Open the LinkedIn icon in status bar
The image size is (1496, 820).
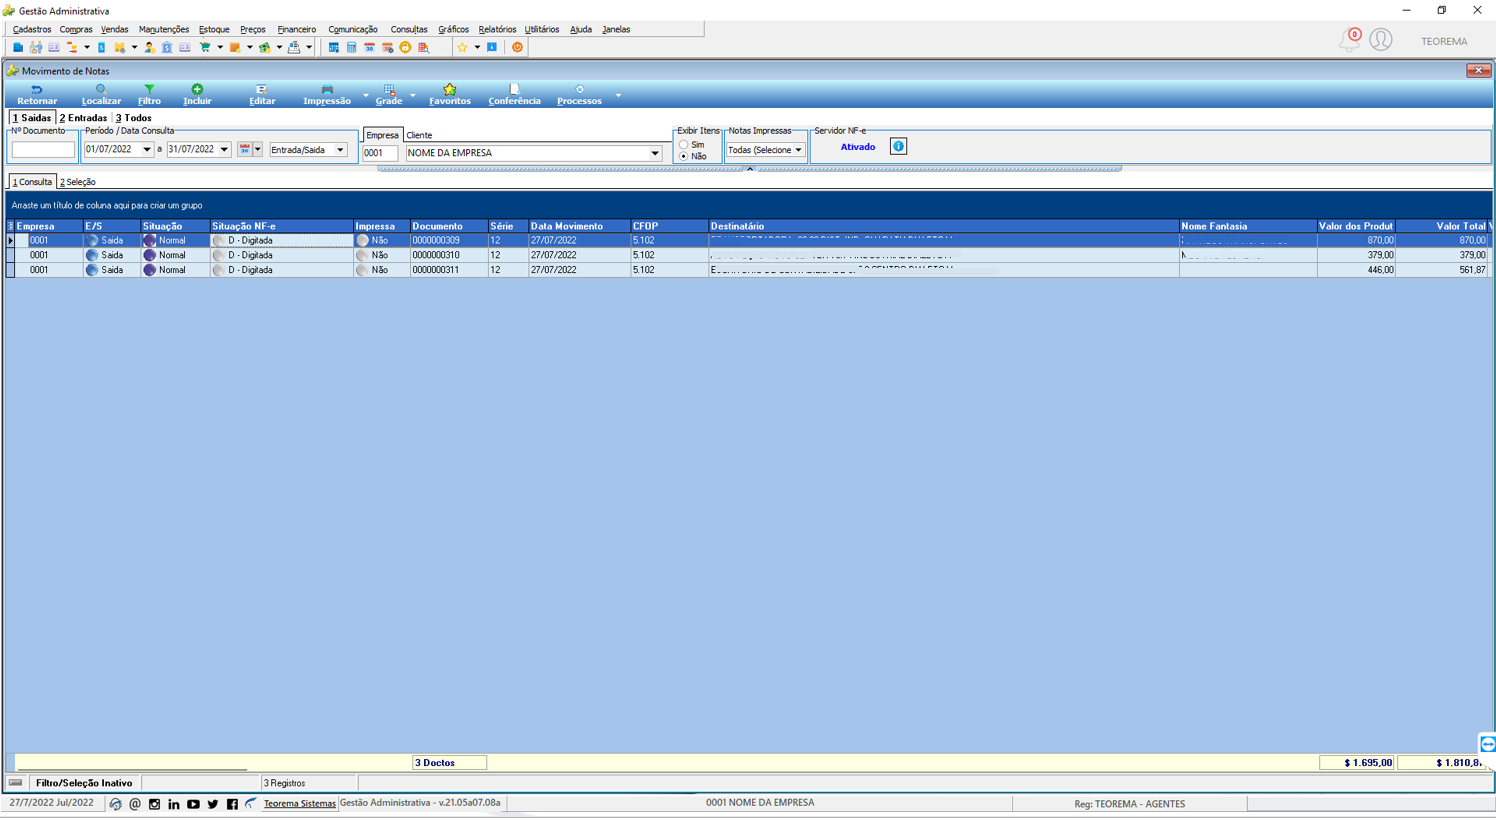pos(174,804)
